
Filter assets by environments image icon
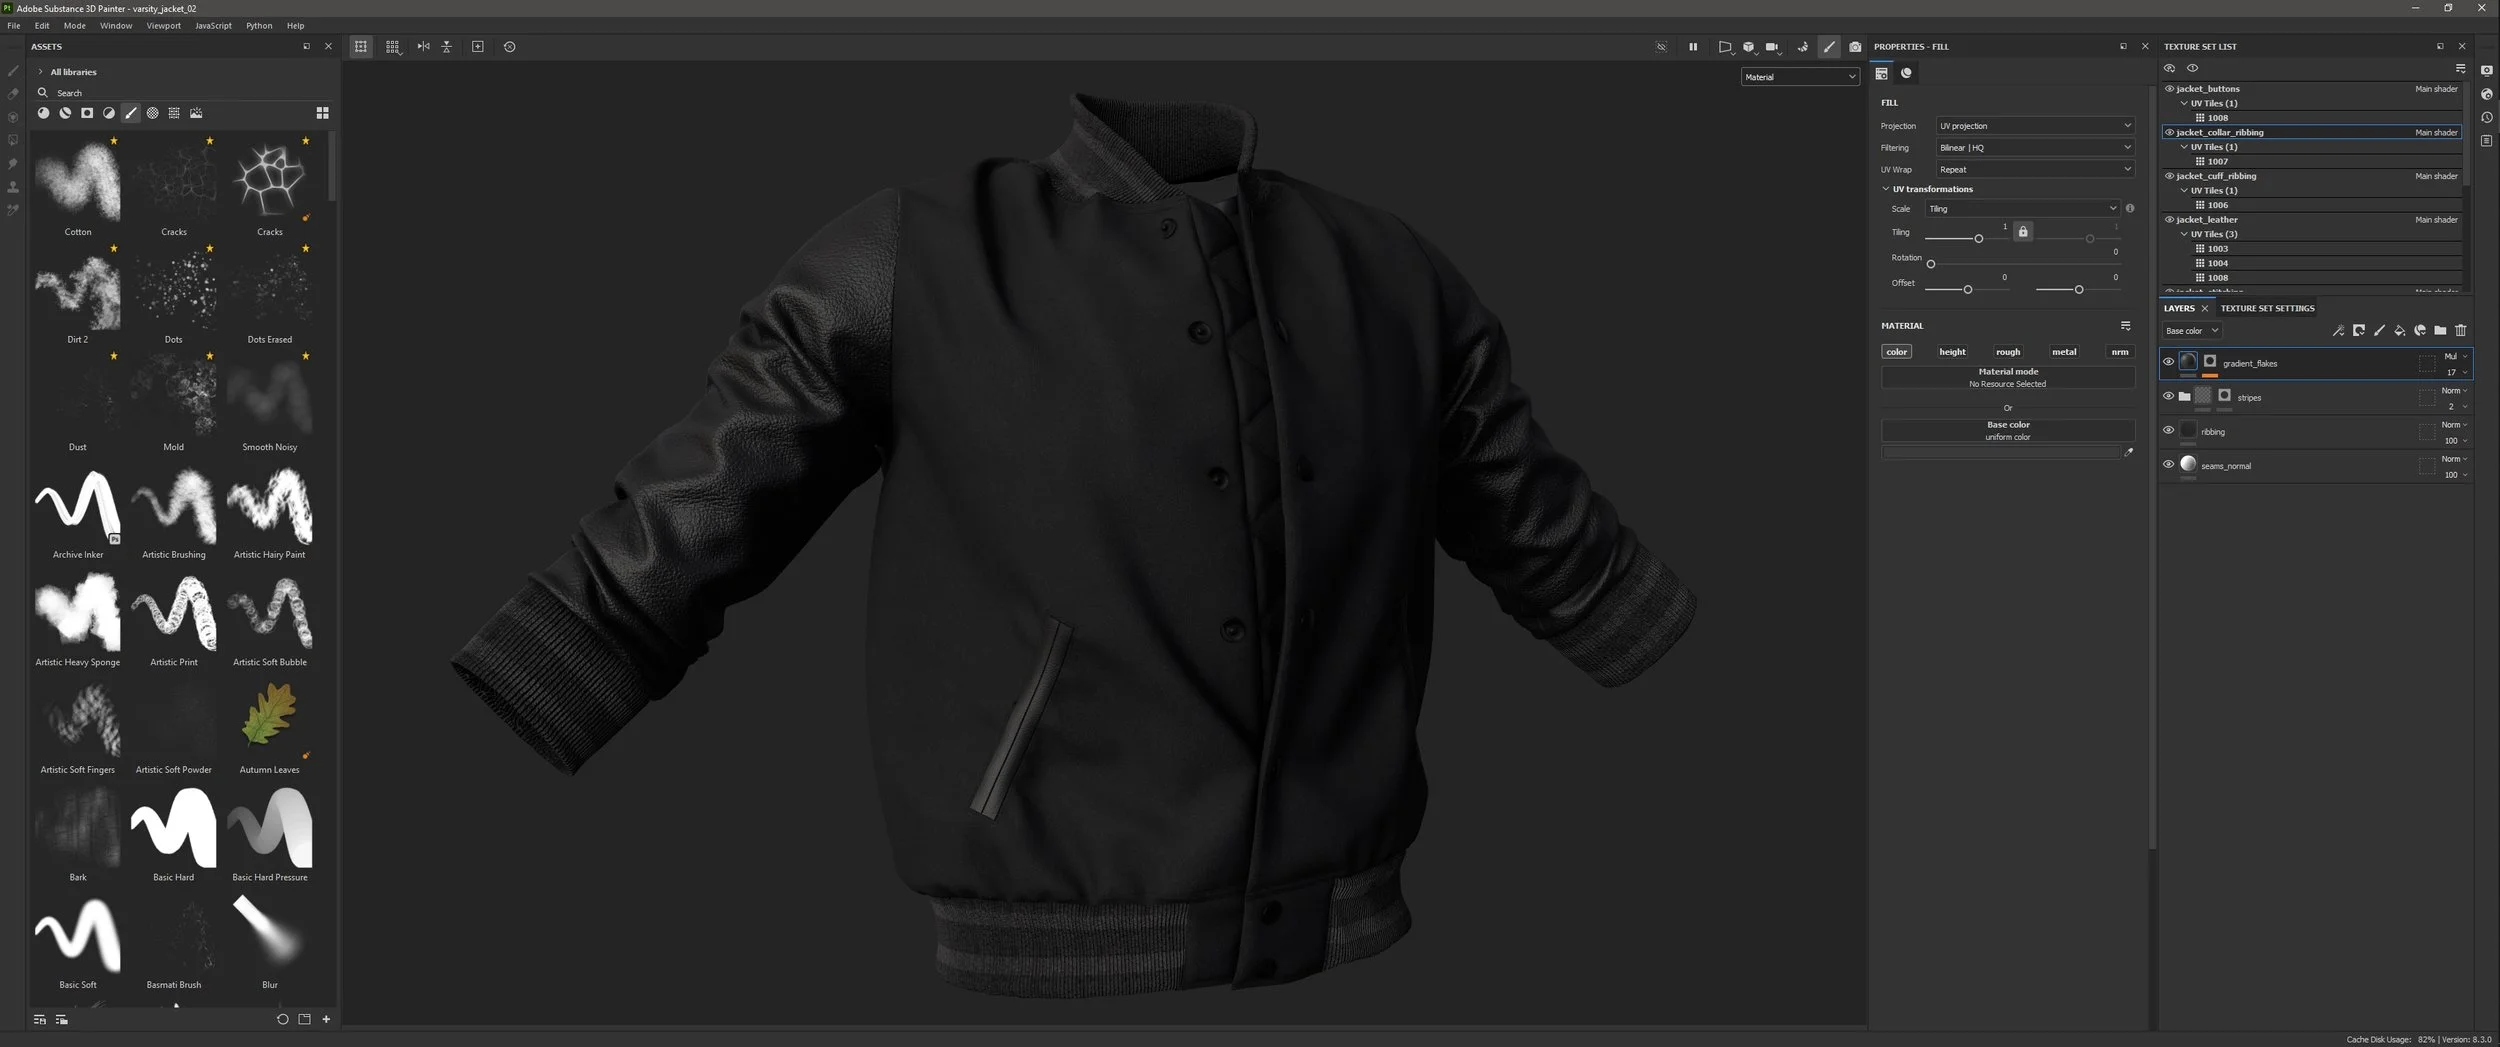pos(196,113)
